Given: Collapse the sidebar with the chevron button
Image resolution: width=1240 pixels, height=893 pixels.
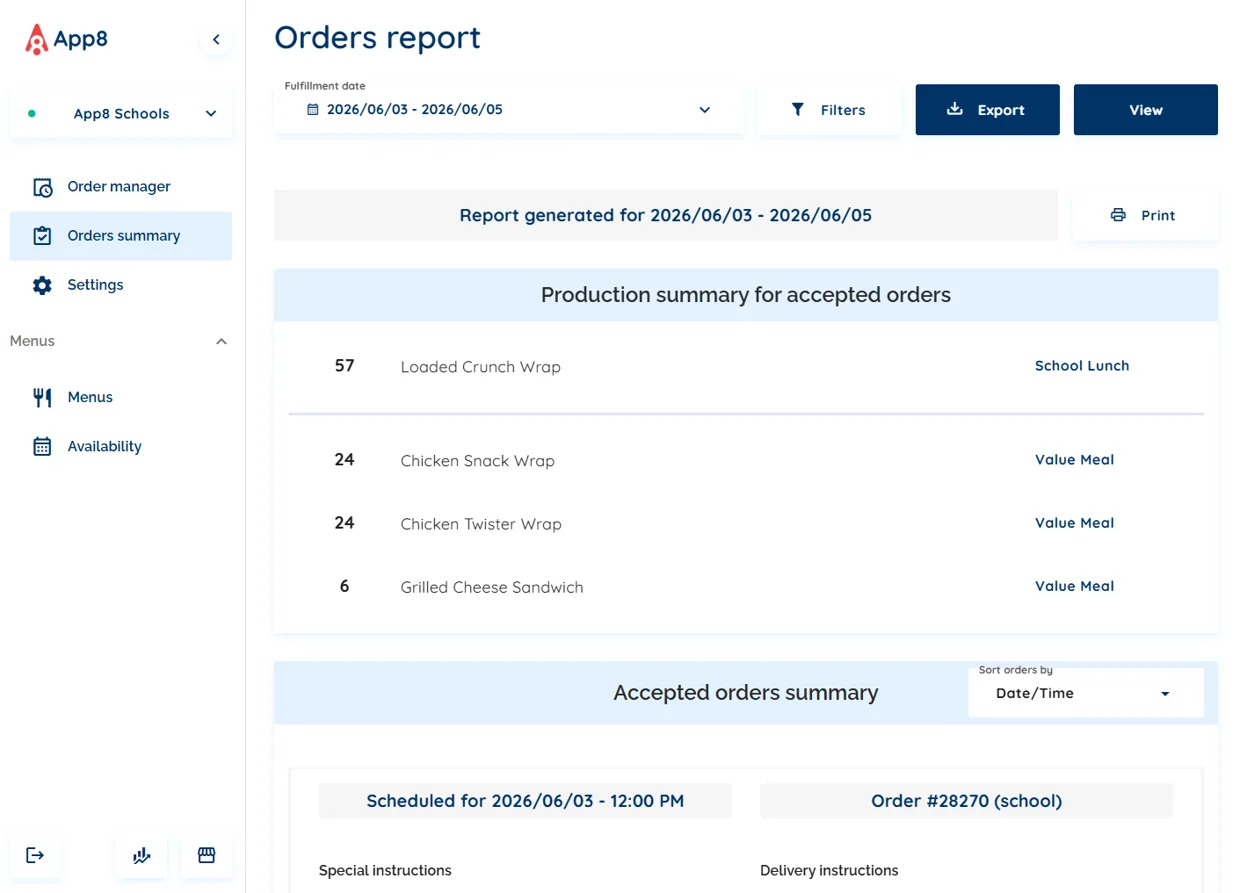Looking at the screenshot, I should pyautogui.click(x=216, y=40).
